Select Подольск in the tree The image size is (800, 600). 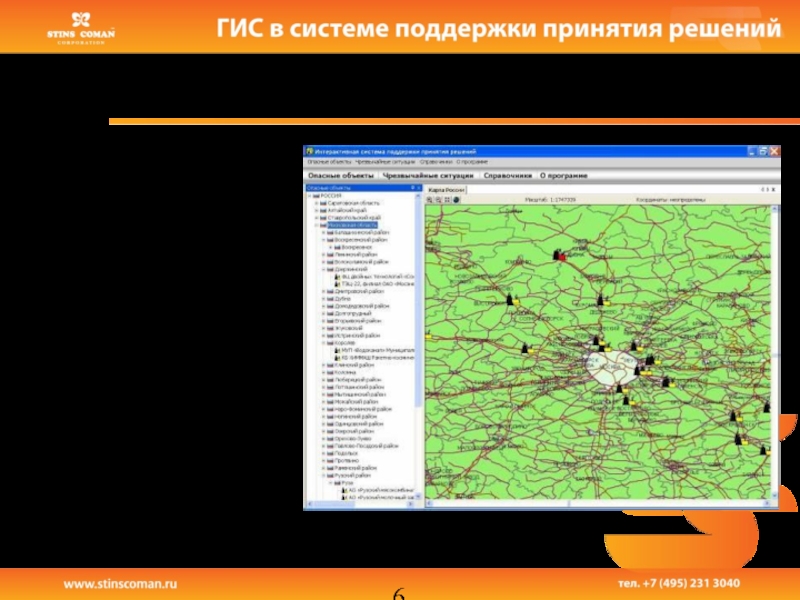point(346,454)
